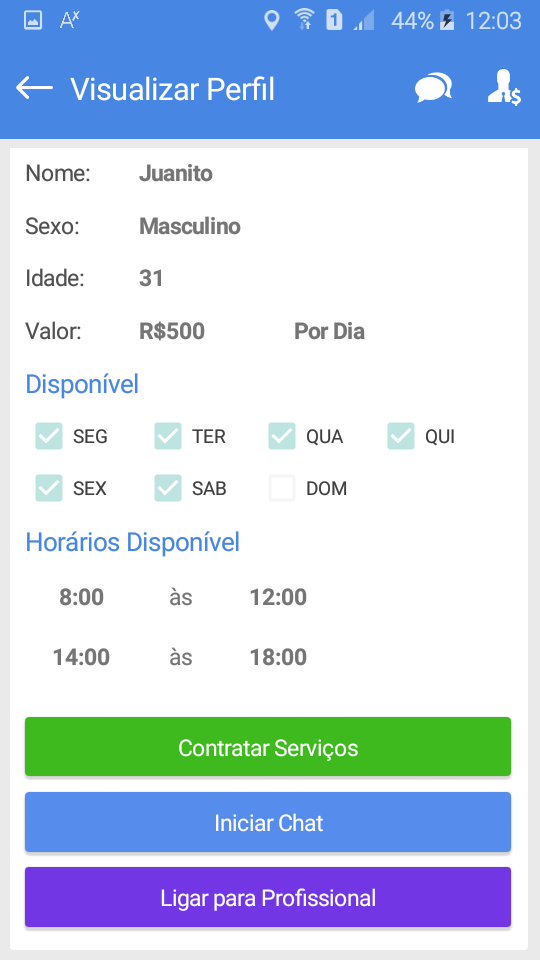Screen dimensions: 540x960
Task: Enable the DOM checkbox
Action: coord(282,488)
